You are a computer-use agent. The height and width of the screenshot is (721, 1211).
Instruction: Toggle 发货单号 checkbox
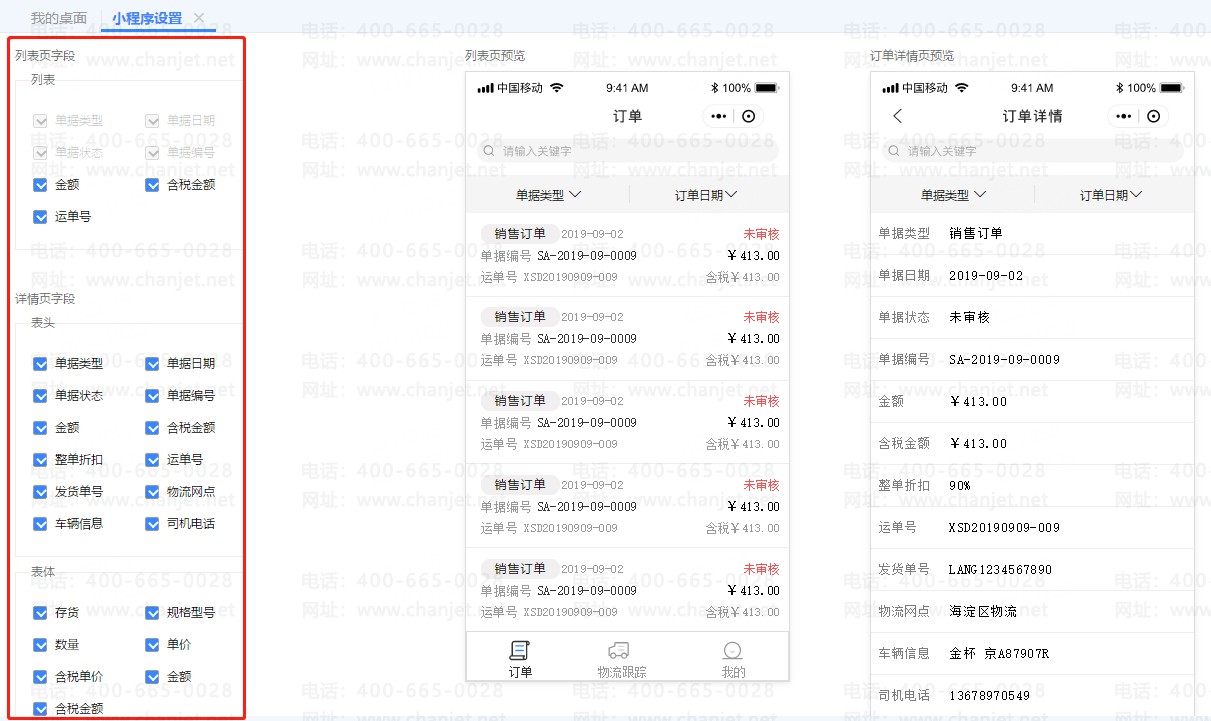pyautogui.click(x=41, y=492)
